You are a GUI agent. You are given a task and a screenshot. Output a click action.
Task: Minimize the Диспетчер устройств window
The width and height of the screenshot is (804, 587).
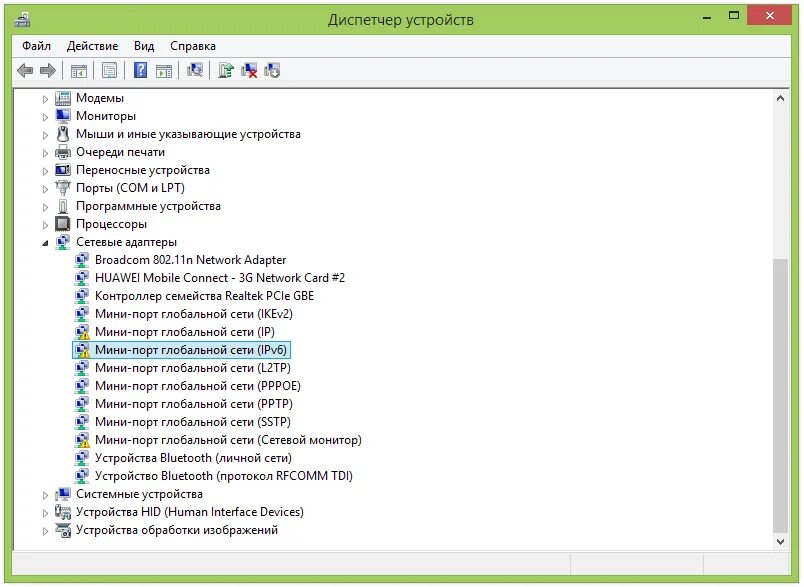pyautogui.click(x=708, y=17)
